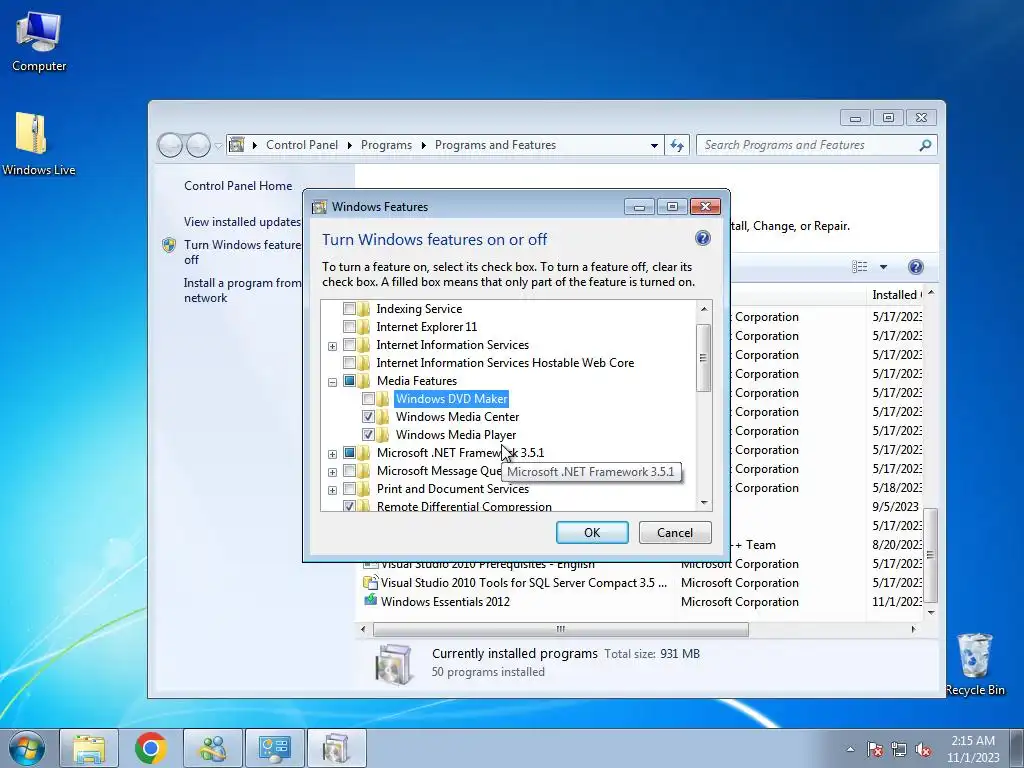Launch Google Chrome from the taskbar

point(151,748)
